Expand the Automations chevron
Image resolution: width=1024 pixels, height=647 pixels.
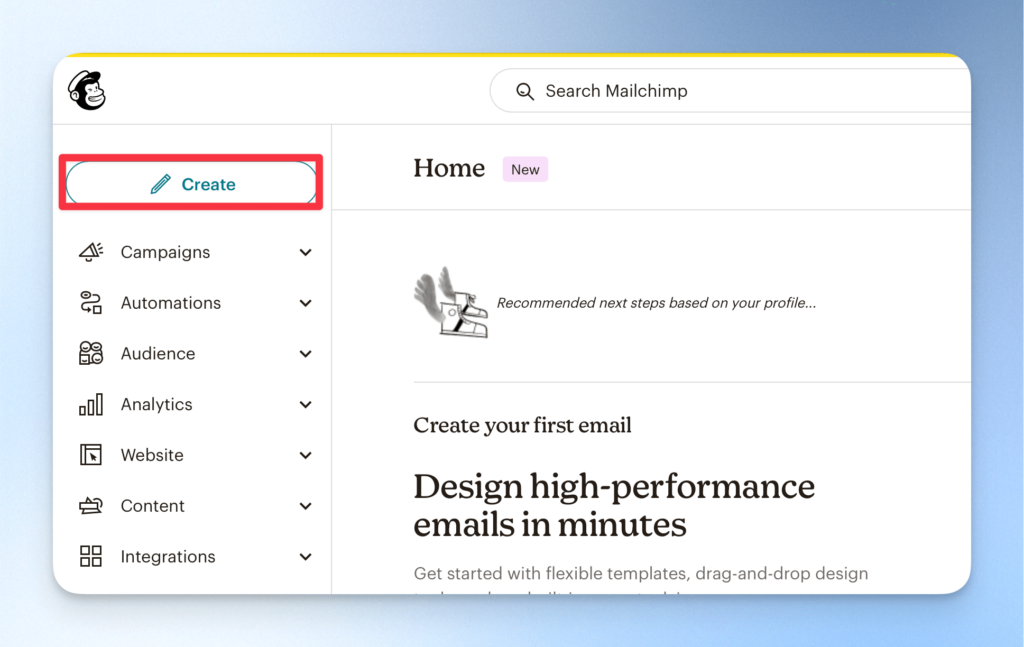(x=306, y=303)
